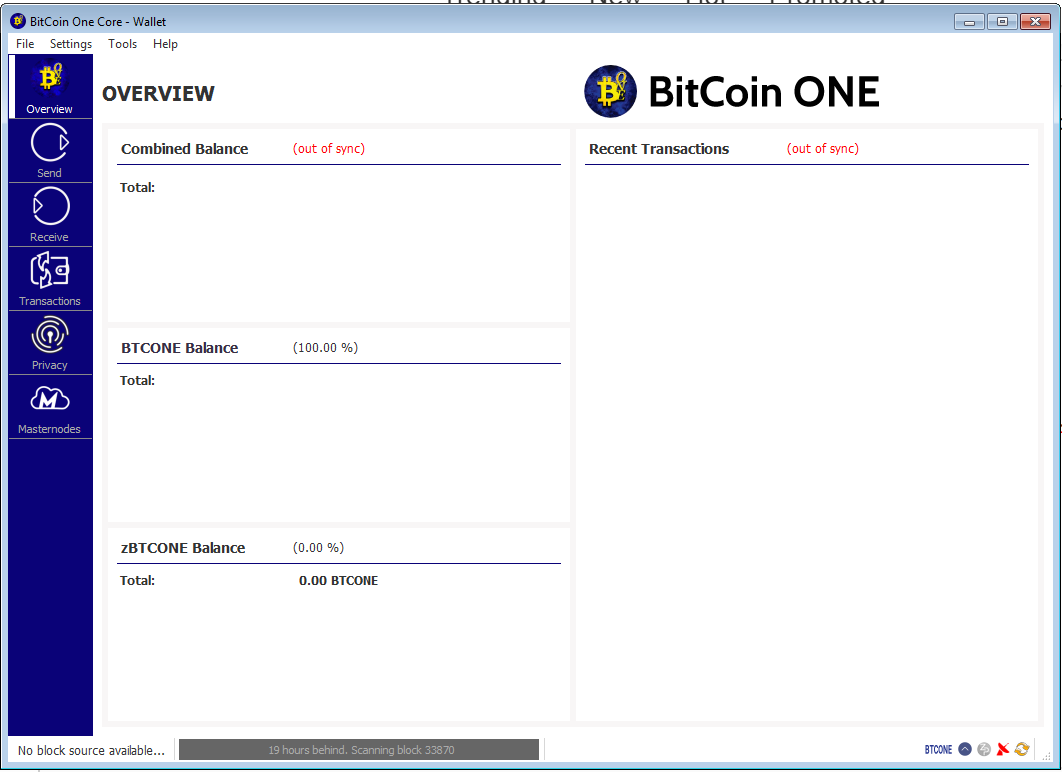1062x772 pixels.
Task: Open the Help menu
Action: (x=165, y=44)
